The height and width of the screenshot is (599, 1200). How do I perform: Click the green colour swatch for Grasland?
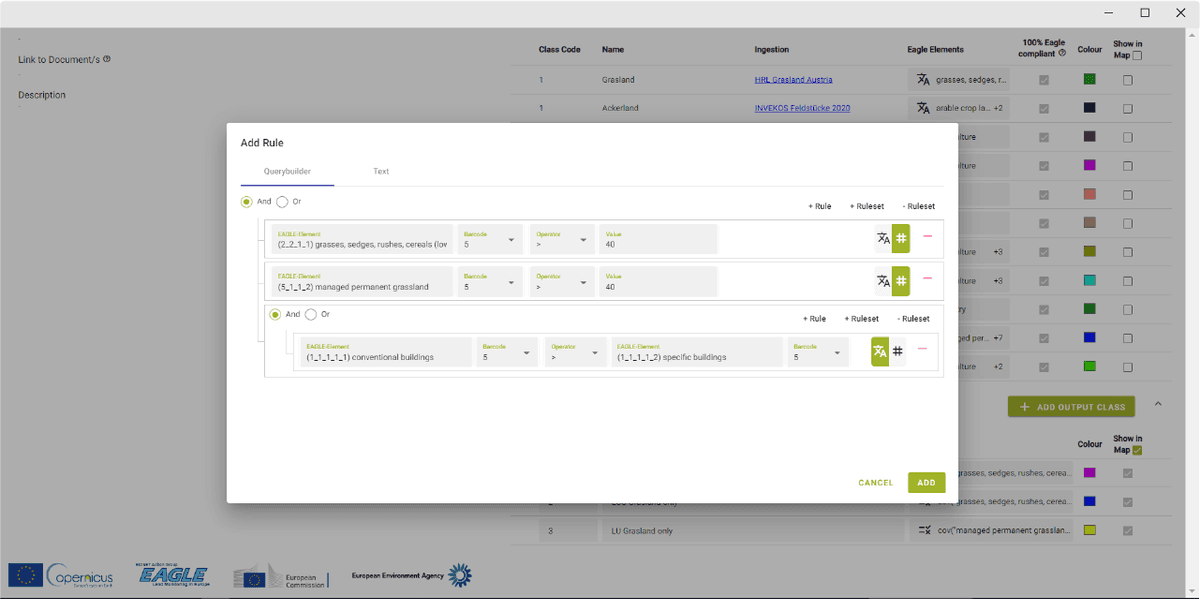click(x=1089, y=79)
